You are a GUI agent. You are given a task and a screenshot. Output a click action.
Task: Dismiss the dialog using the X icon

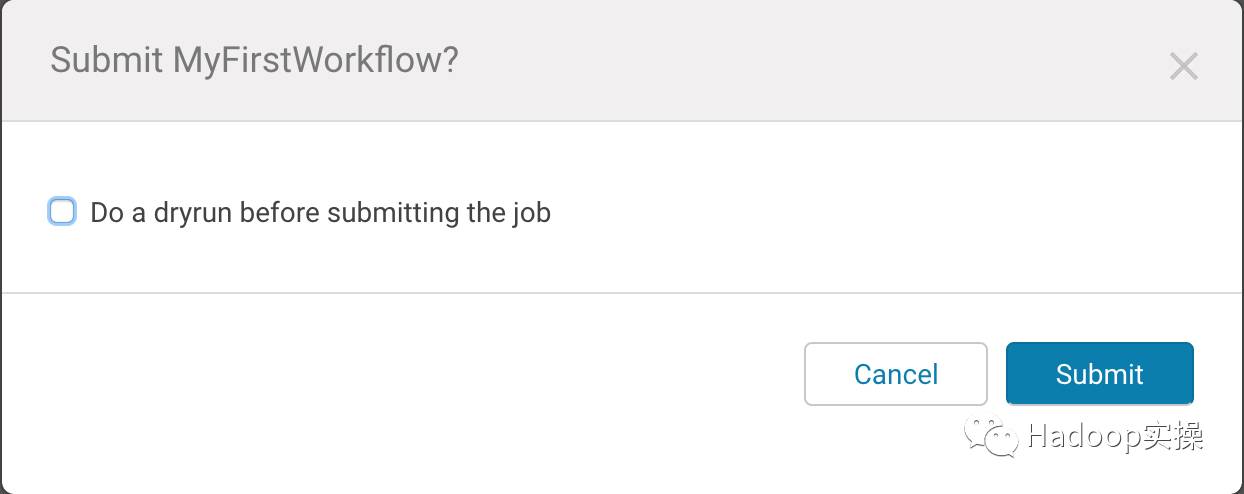pos(1183,67)
